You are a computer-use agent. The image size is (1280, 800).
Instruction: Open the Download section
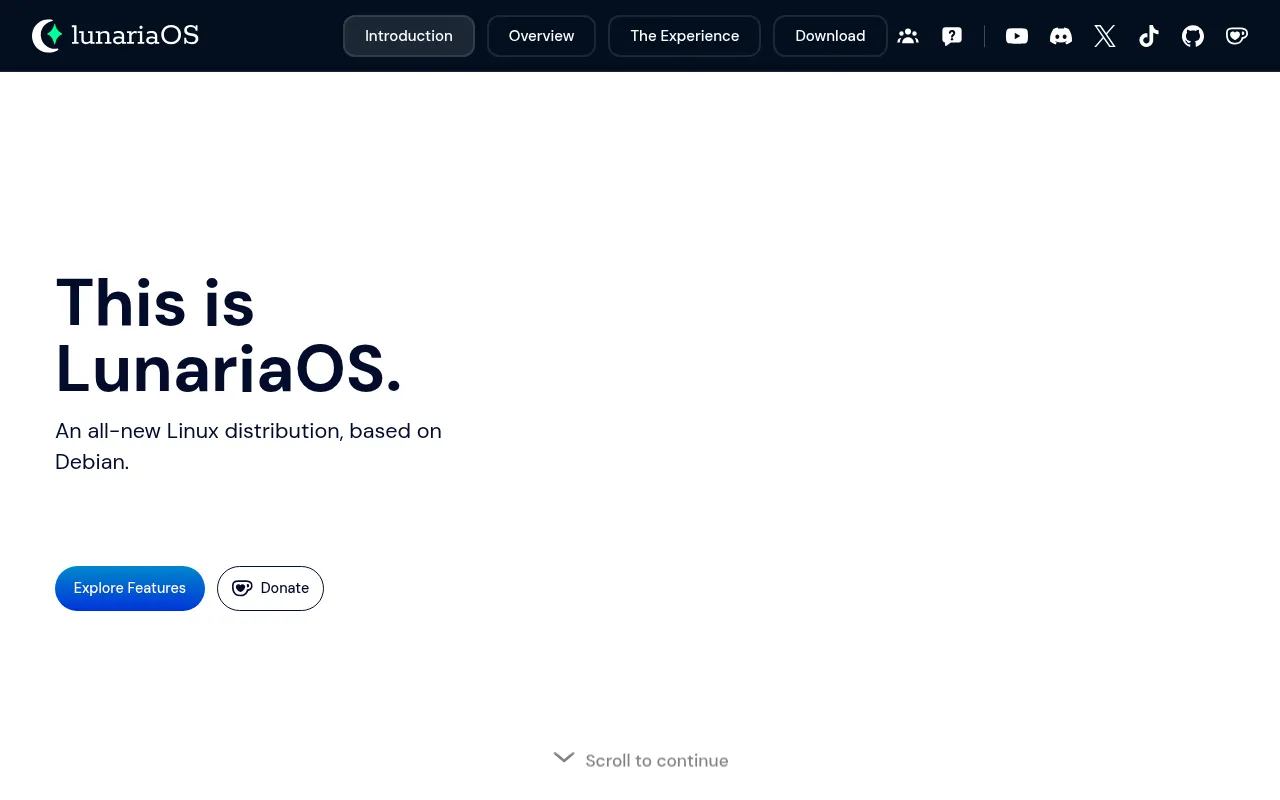[830, 36]
